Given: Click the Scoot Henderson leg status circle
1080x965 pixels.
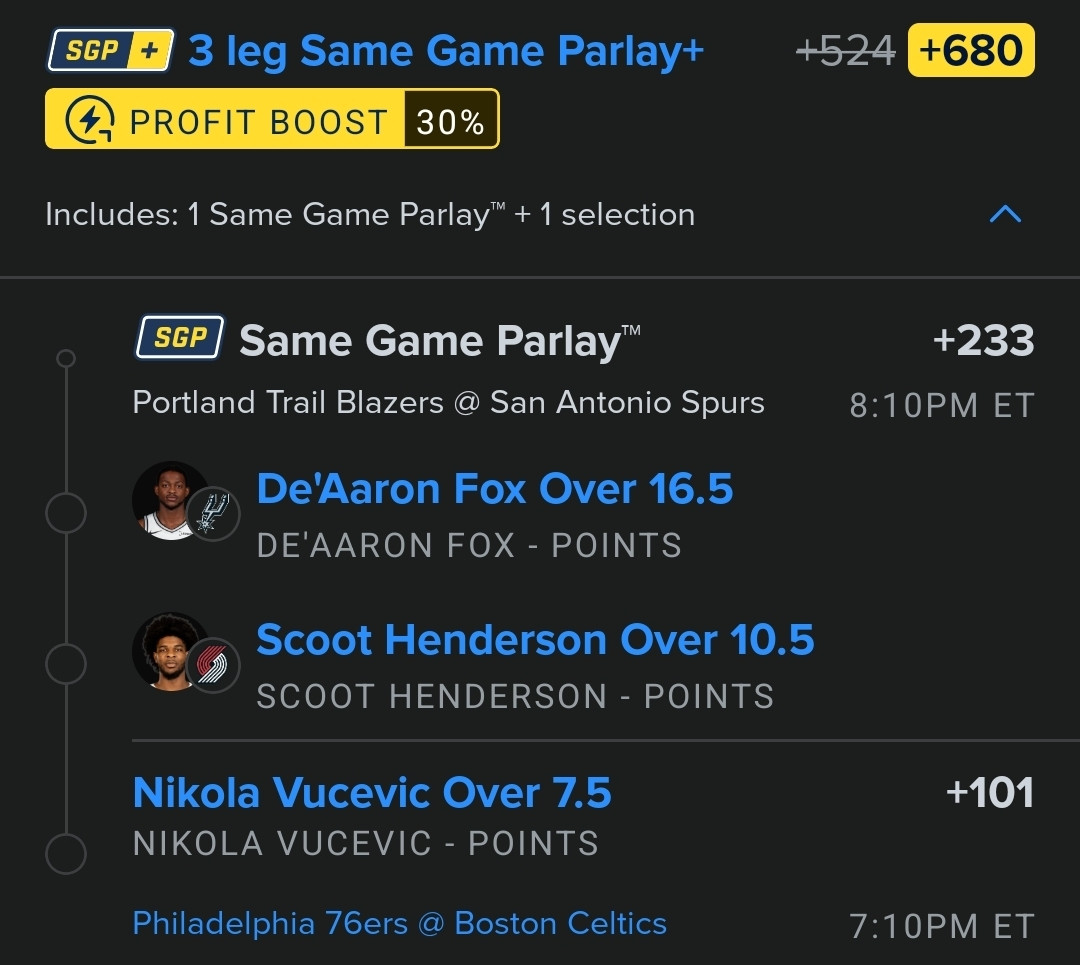Looking at the screenshot, I should pyautogui.click(x=65, y=664).
